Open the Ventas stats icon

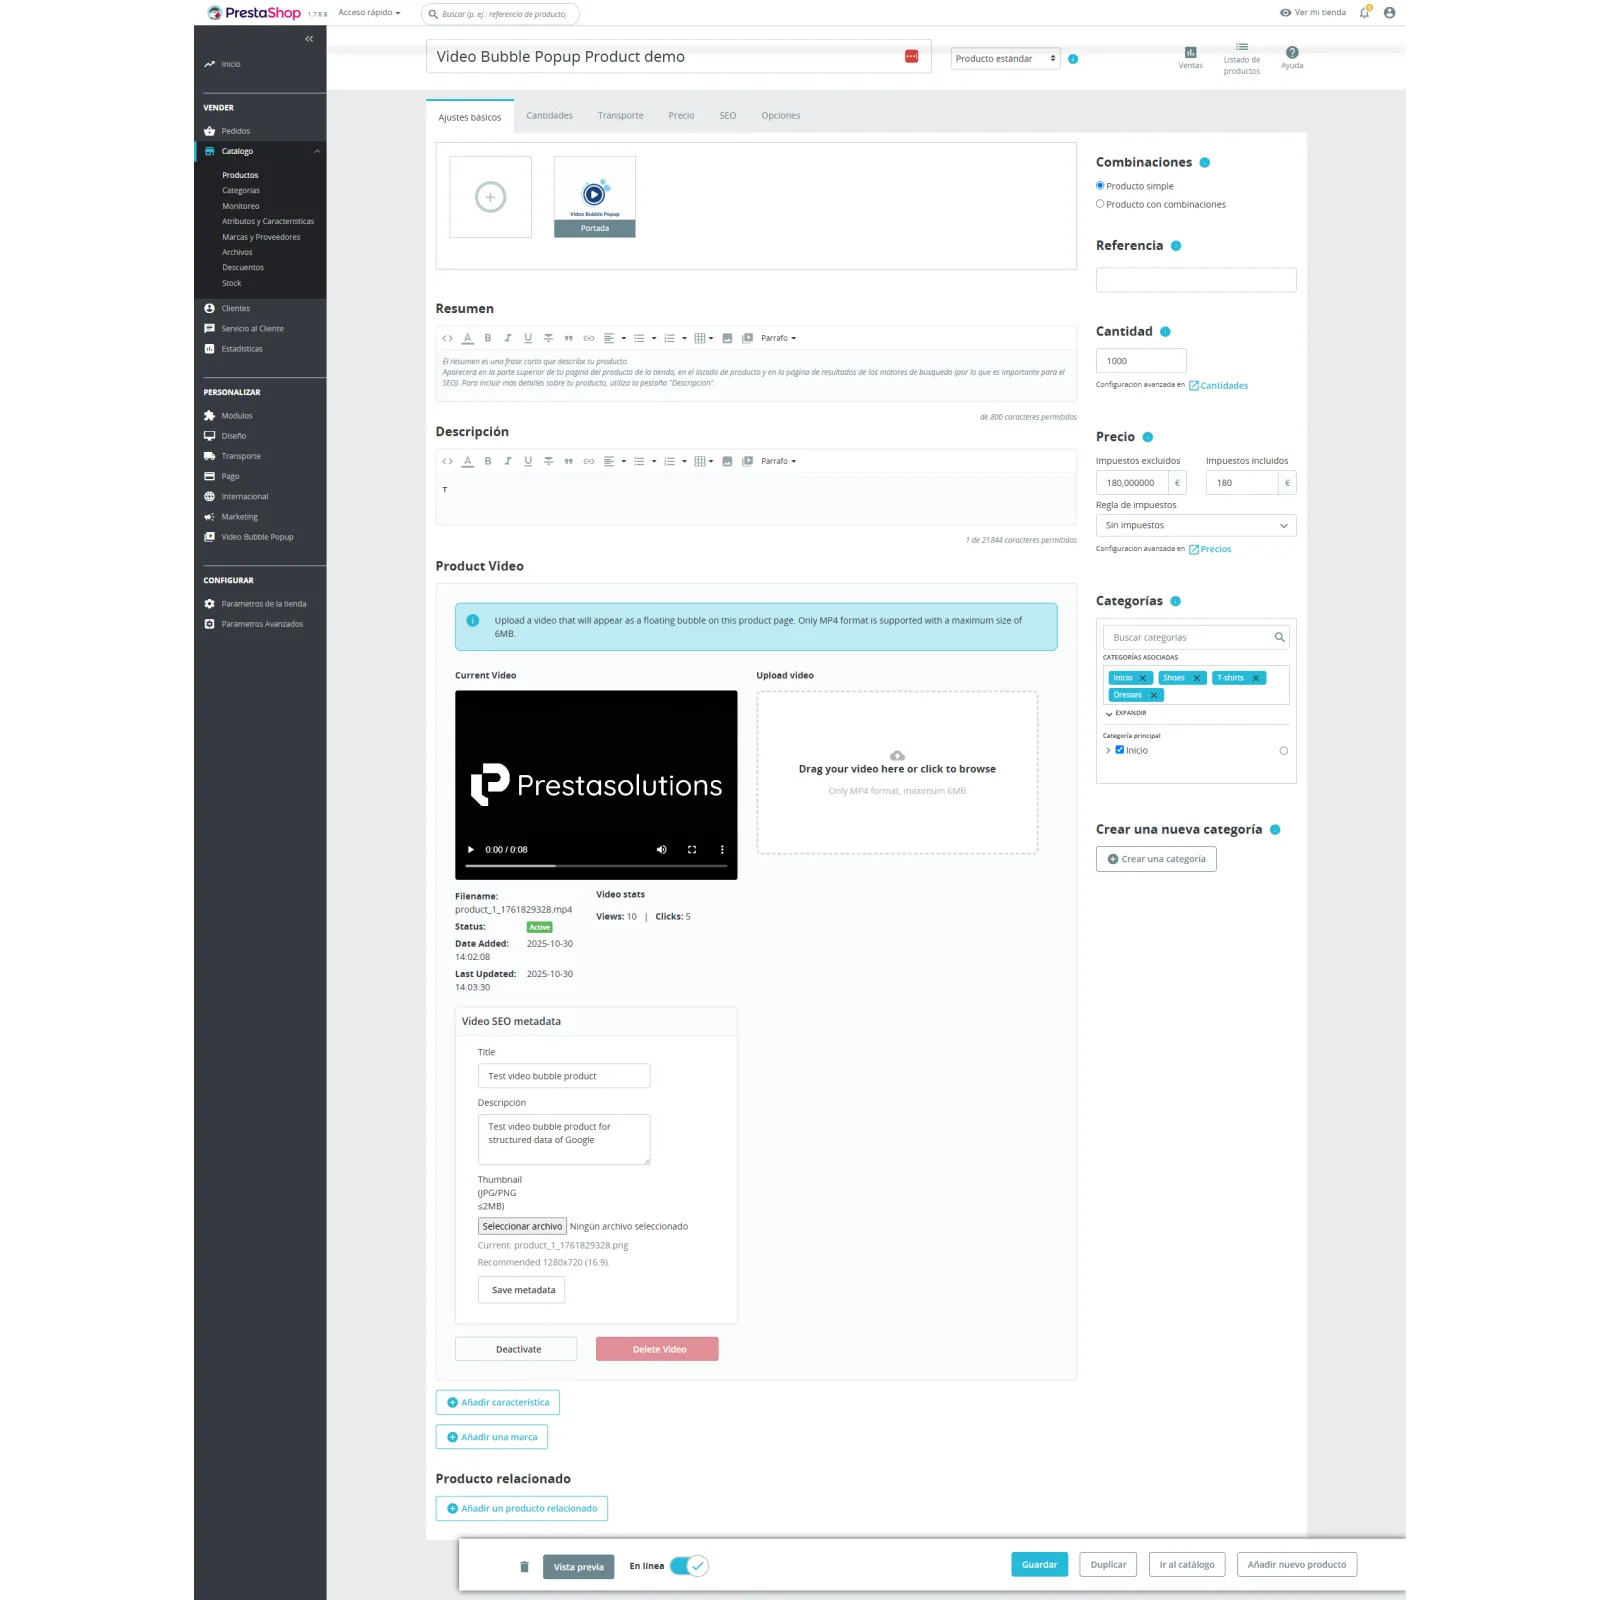[1190, 53]
